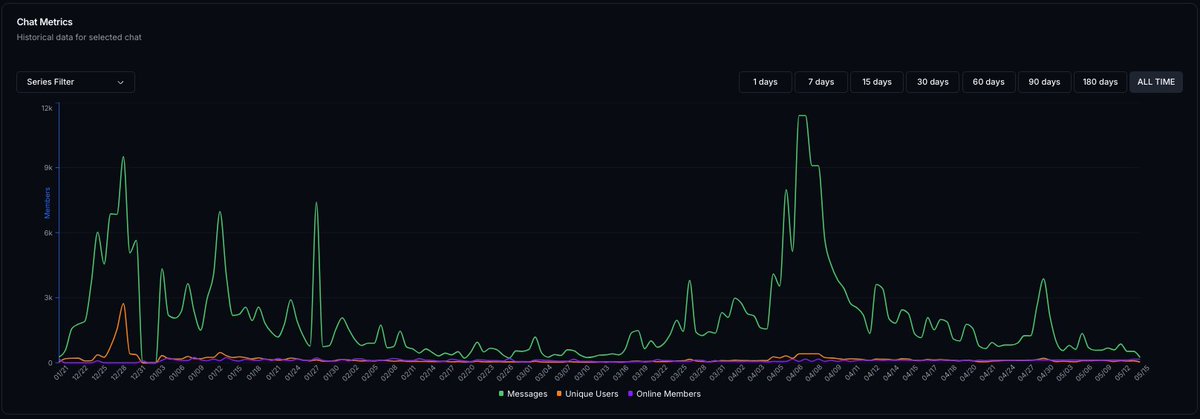This screenshot has width=1200, height=419.
Task: Toggle the Unique Users legend entry
Action: (587, 394)
